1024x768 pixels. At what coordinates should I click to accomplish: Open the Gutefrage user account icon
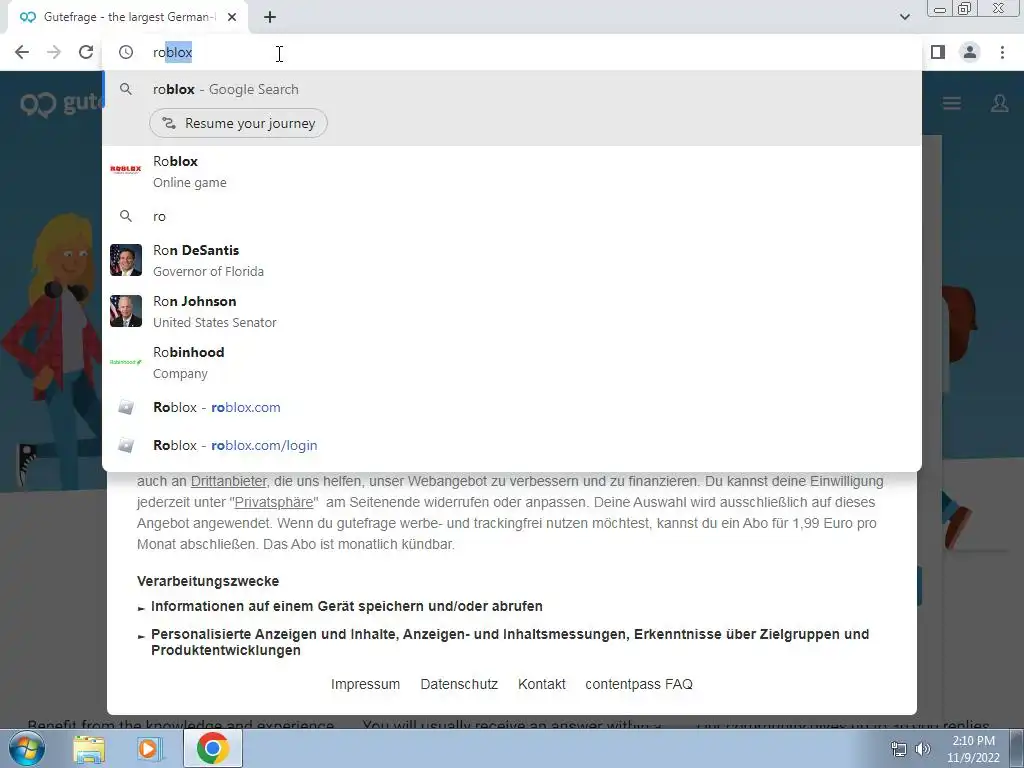[1000, 103]
